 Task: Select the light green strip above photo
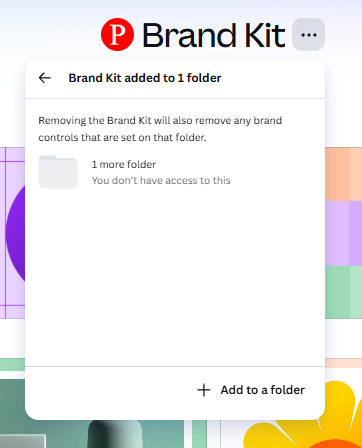pyautogui.click(x=12, y=365)
